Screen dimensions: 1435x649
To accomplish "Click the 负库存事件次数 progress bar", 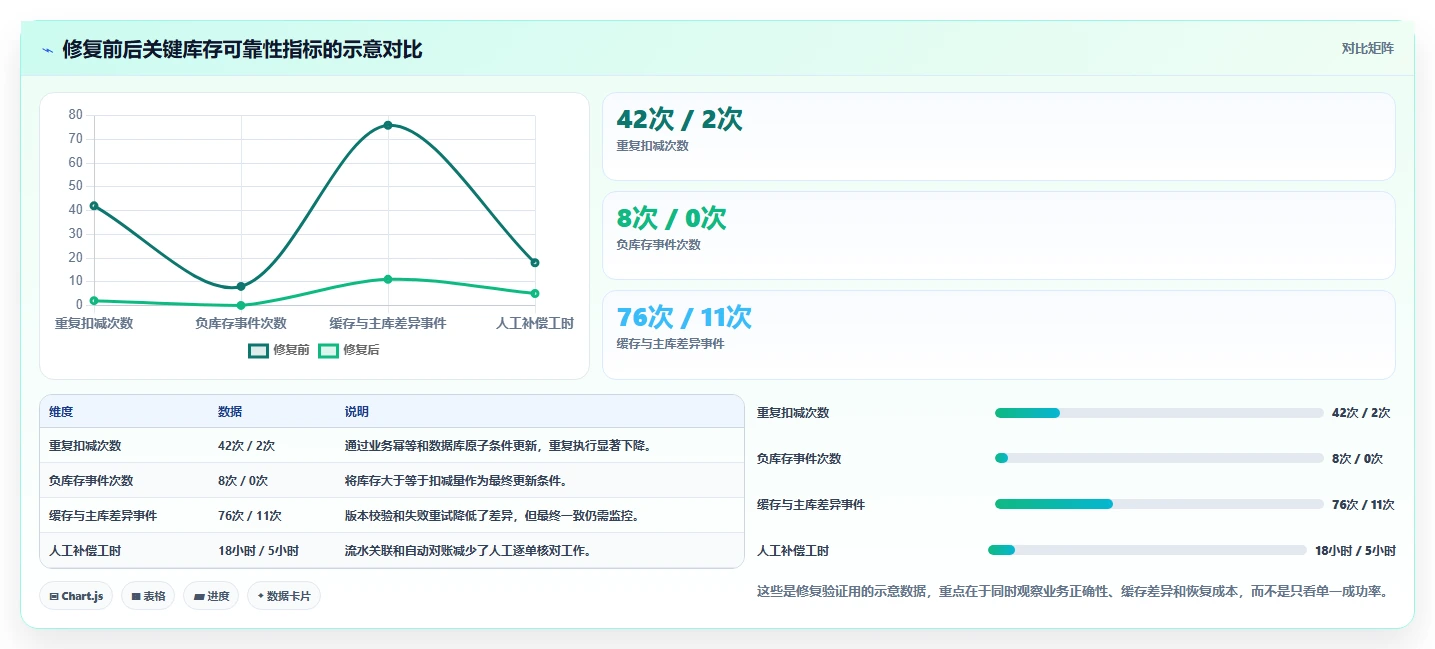I will [1159, 458].
